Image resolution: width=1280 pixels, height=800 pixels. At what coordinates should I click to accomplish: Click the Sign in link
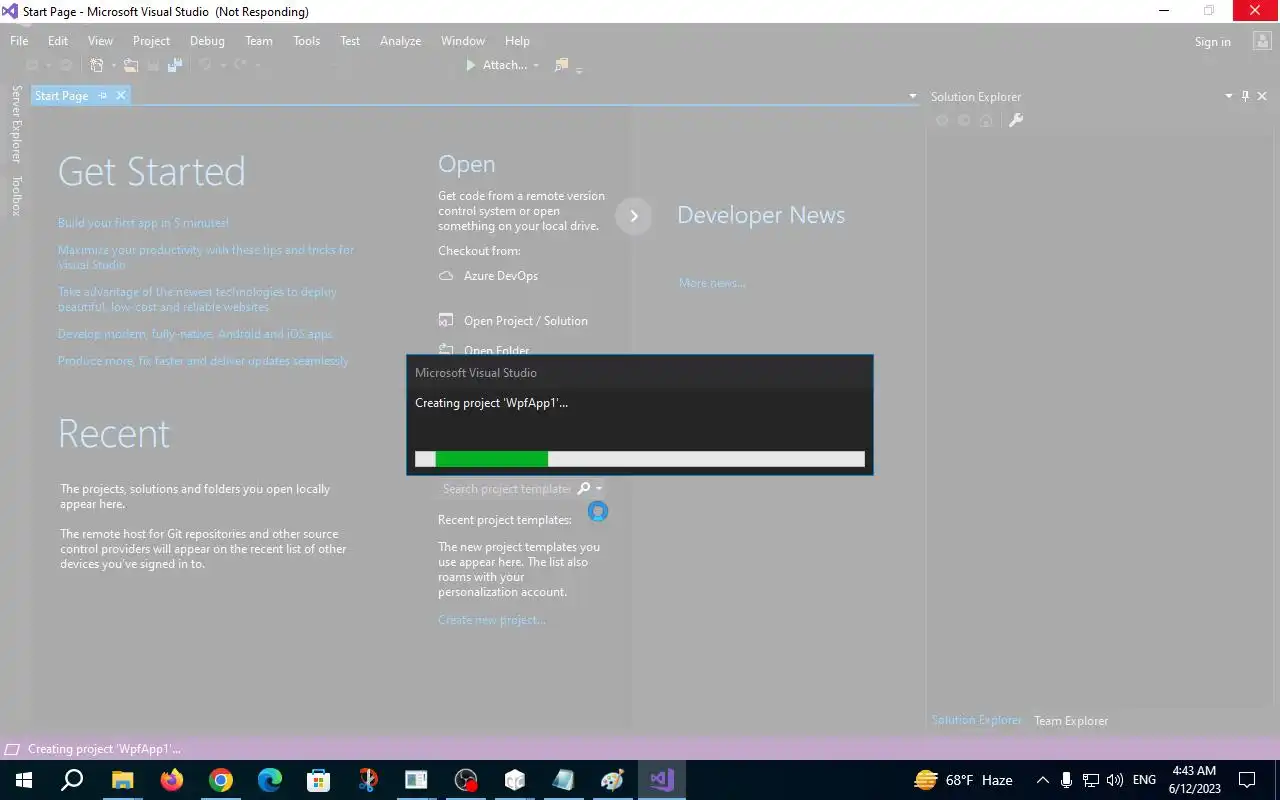[1212, 42]
